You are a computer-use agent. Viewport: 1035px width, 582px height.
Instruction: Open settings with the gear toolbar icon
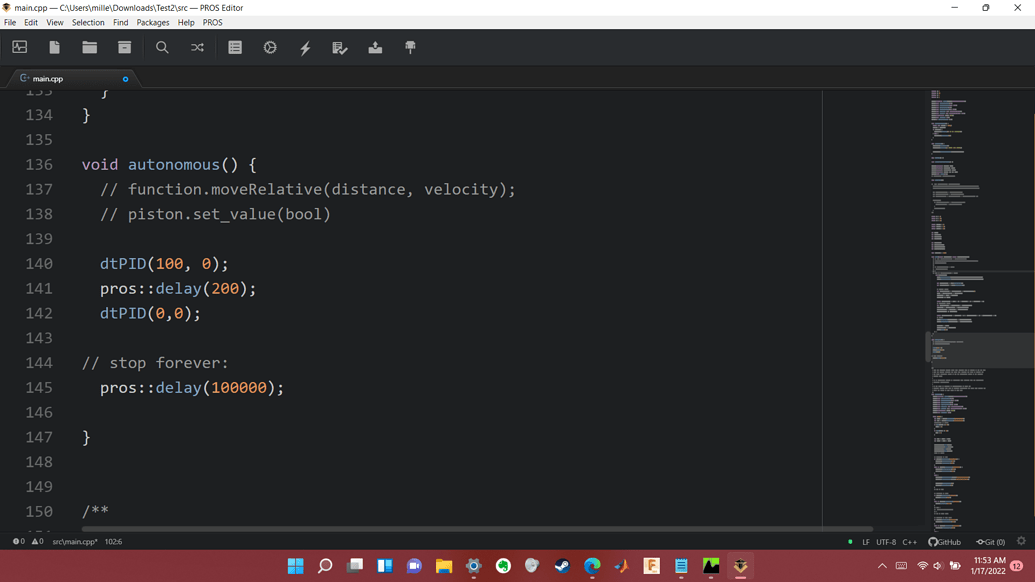[270, 47]
